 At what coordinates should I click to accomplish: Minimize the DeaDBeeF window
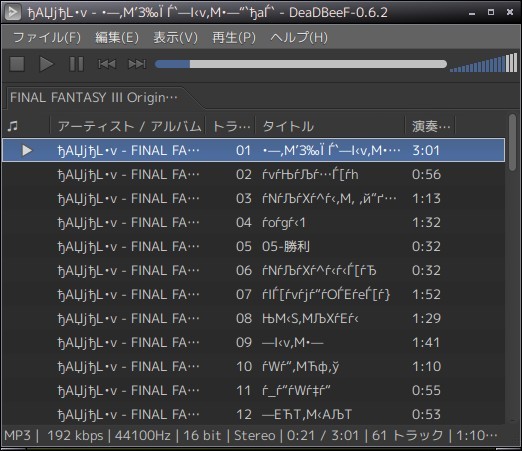click(x=472, y=13)
